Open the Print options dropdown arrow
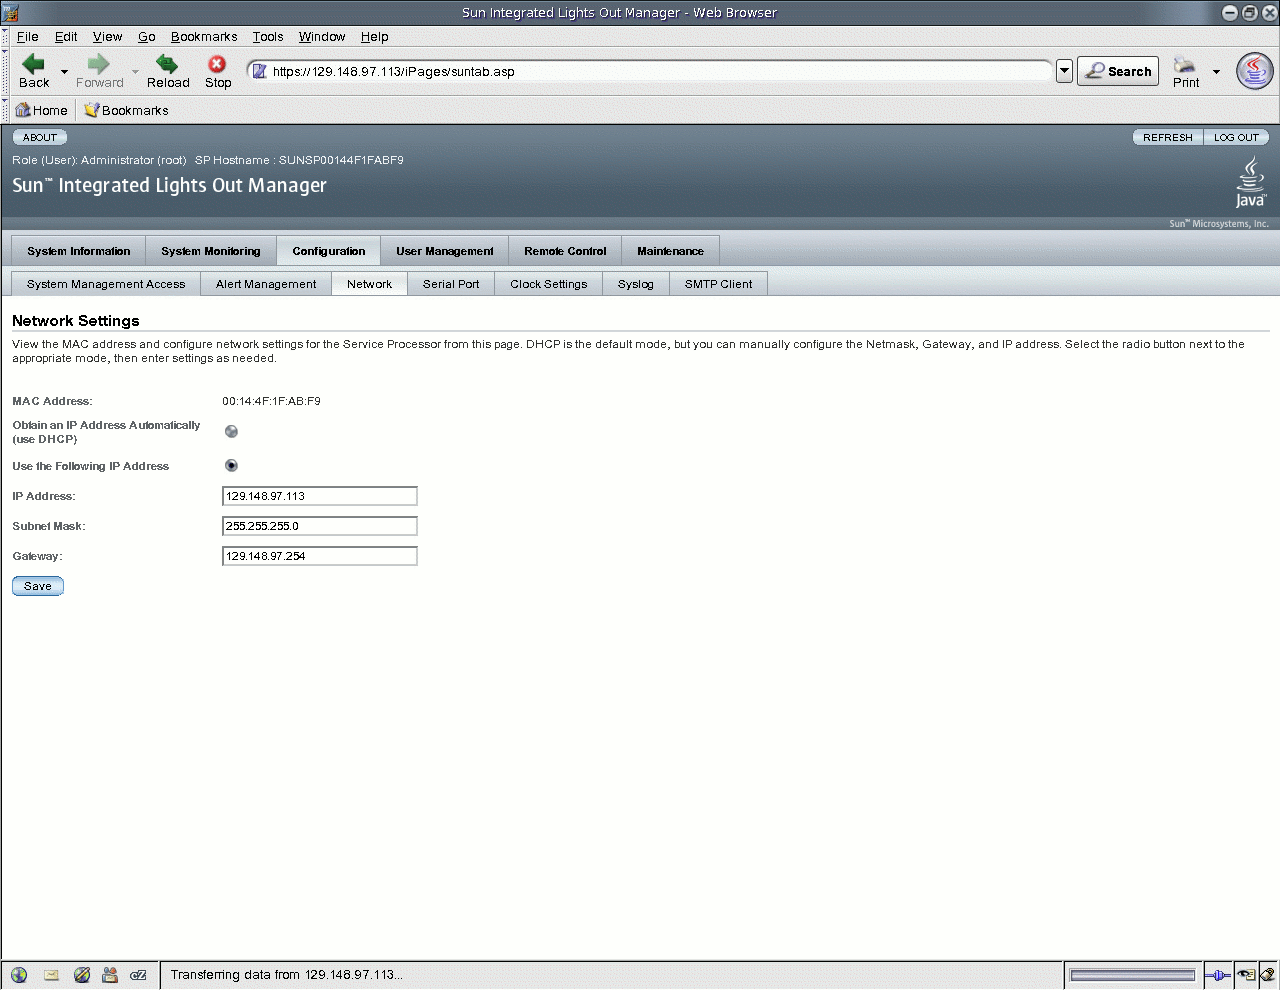The width and height of the screenshot is (1280, 990). 1216,72
